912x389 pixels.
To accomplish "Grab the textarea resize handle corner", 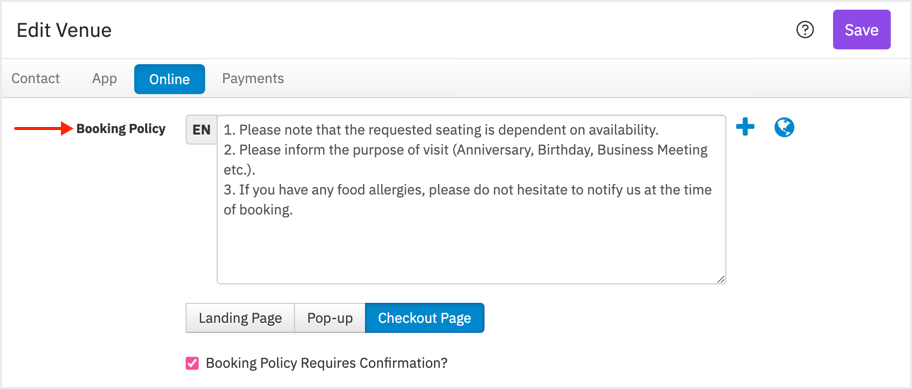I will tap(721, 279).
